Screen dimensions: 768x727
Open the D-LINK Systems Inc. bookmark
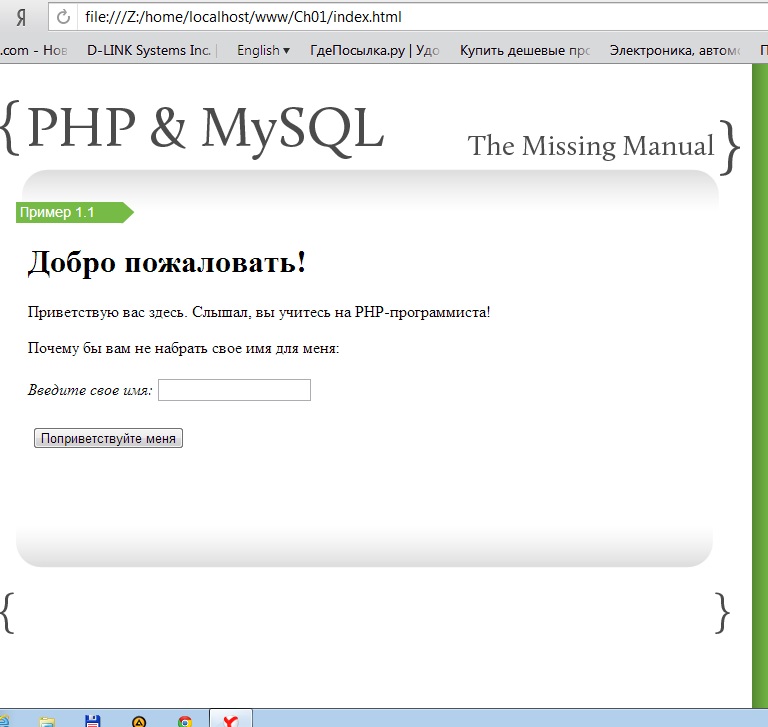click(150, 50)
